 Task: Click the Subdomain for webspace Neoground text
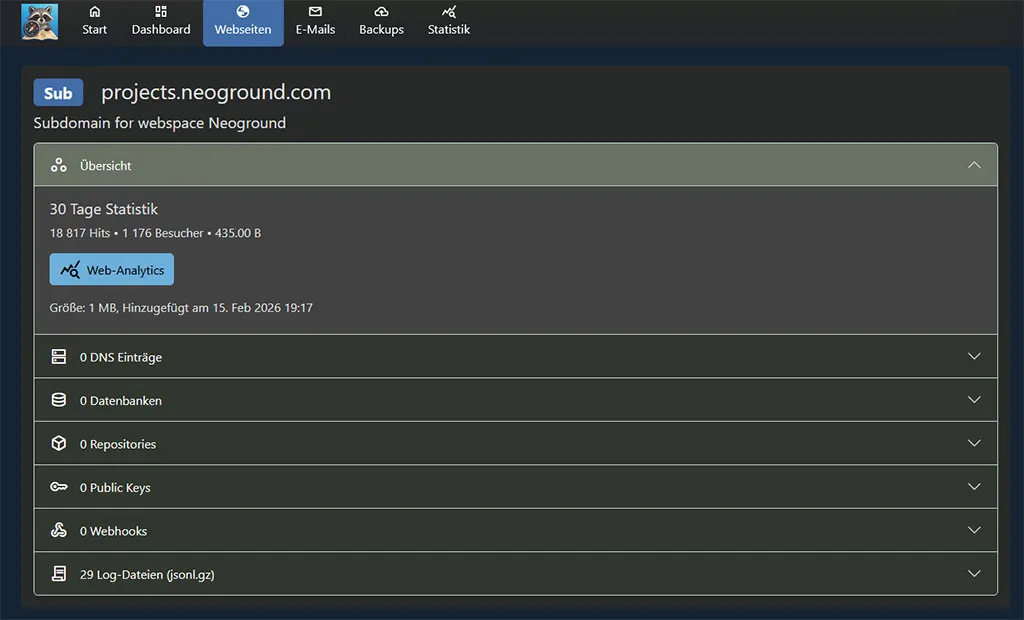[159, 123]
